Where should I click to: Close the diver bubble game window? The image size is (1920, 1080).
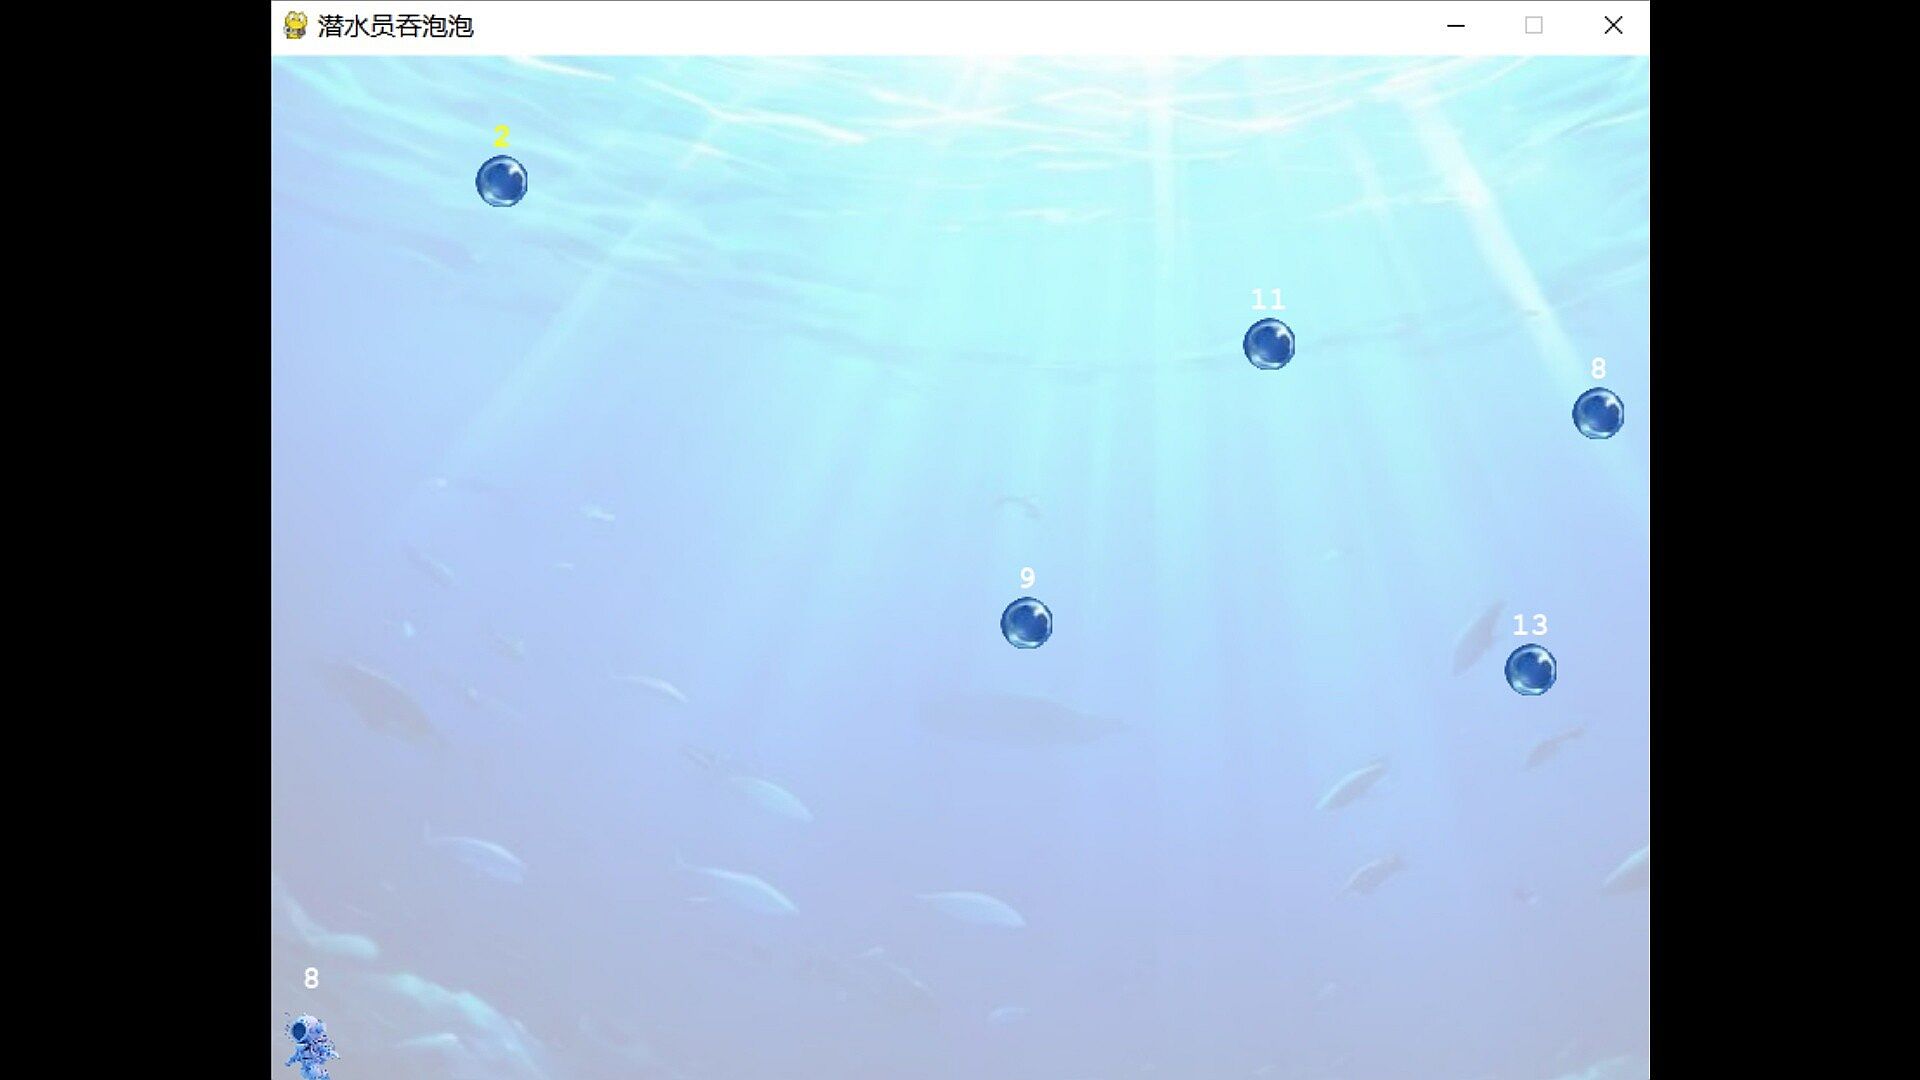coord(1612,26)
